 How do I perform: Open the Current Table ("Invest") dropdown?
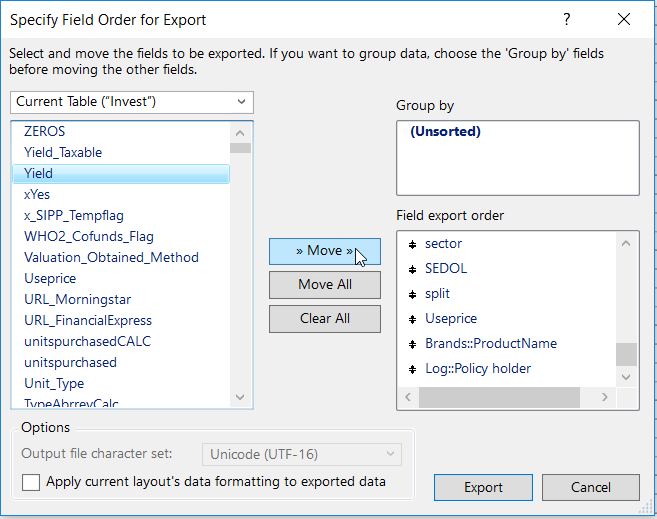[x=132, y=102]
